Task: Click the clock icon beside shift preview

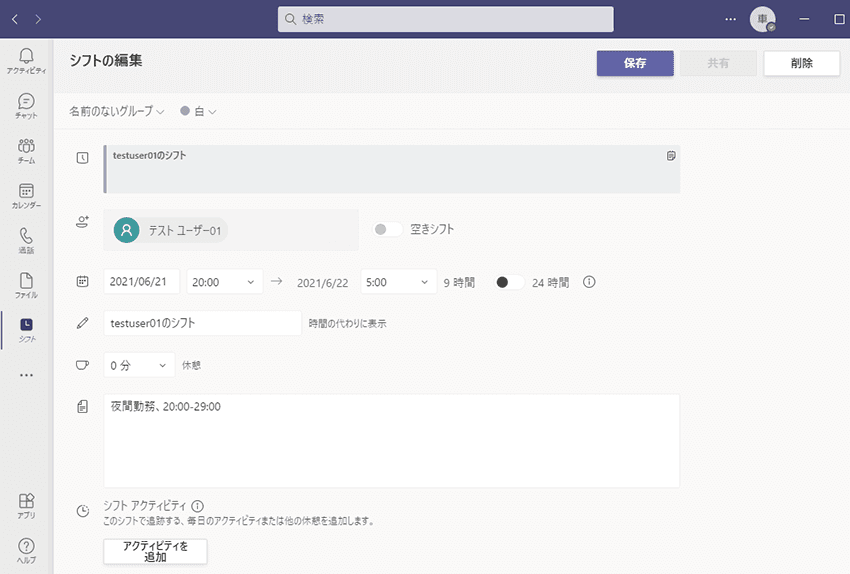Action: [x=82, y=158]
